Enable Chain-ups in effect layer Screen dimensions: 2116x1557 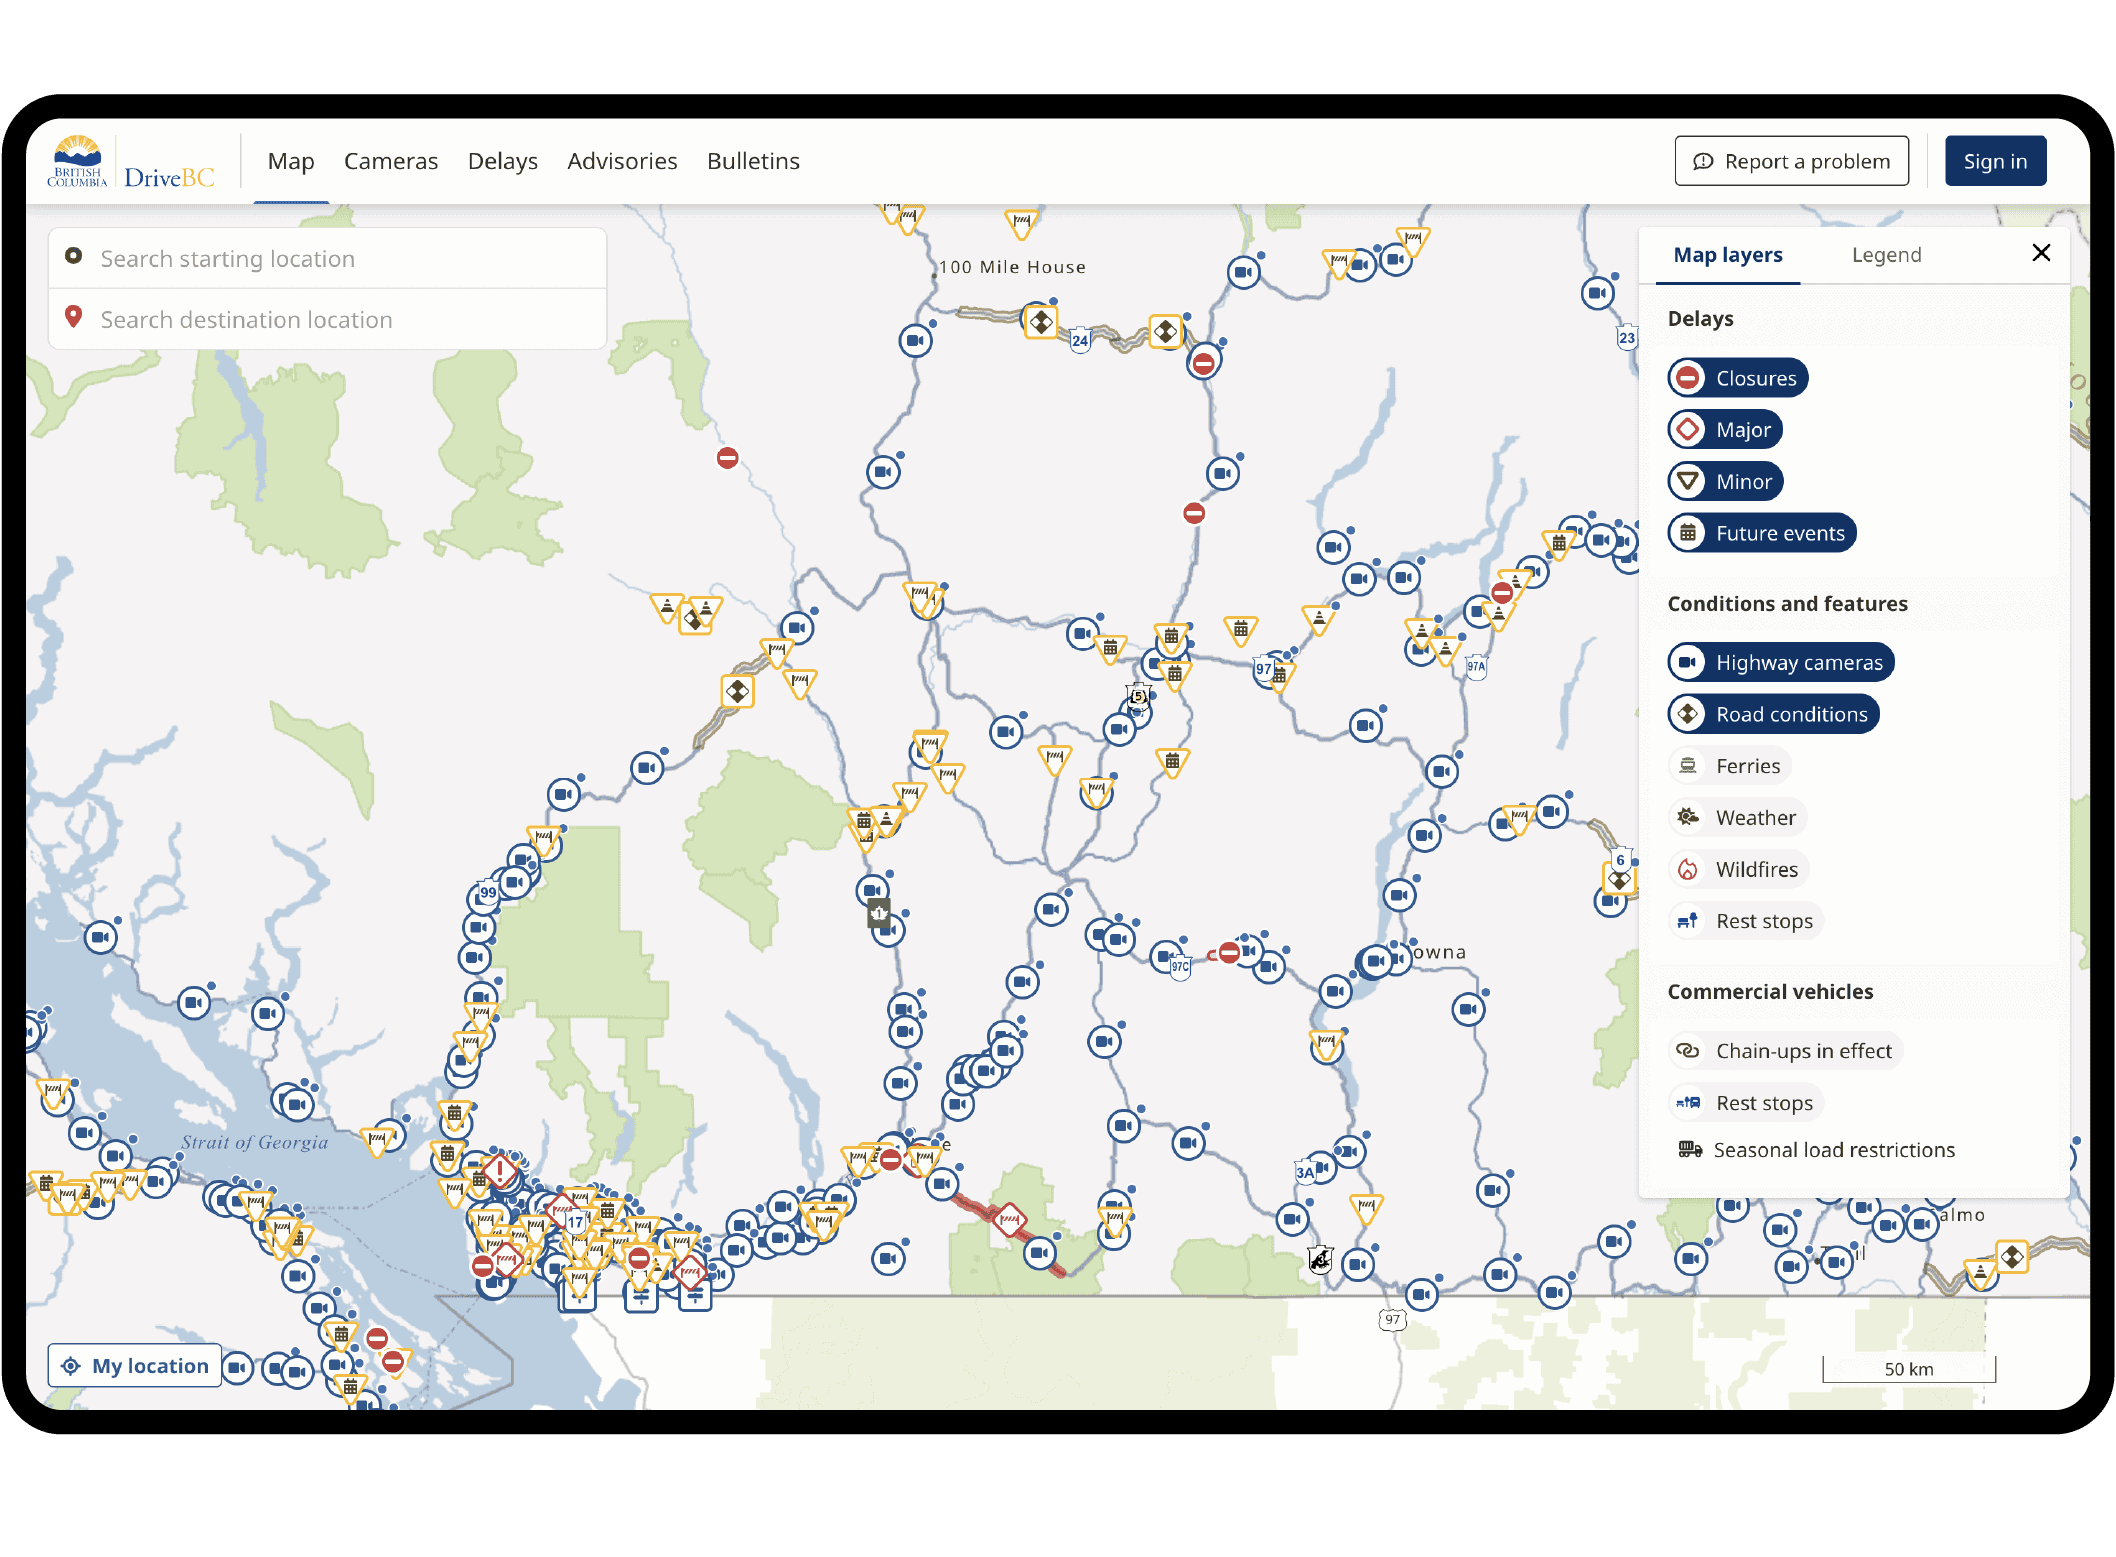1785,1051
